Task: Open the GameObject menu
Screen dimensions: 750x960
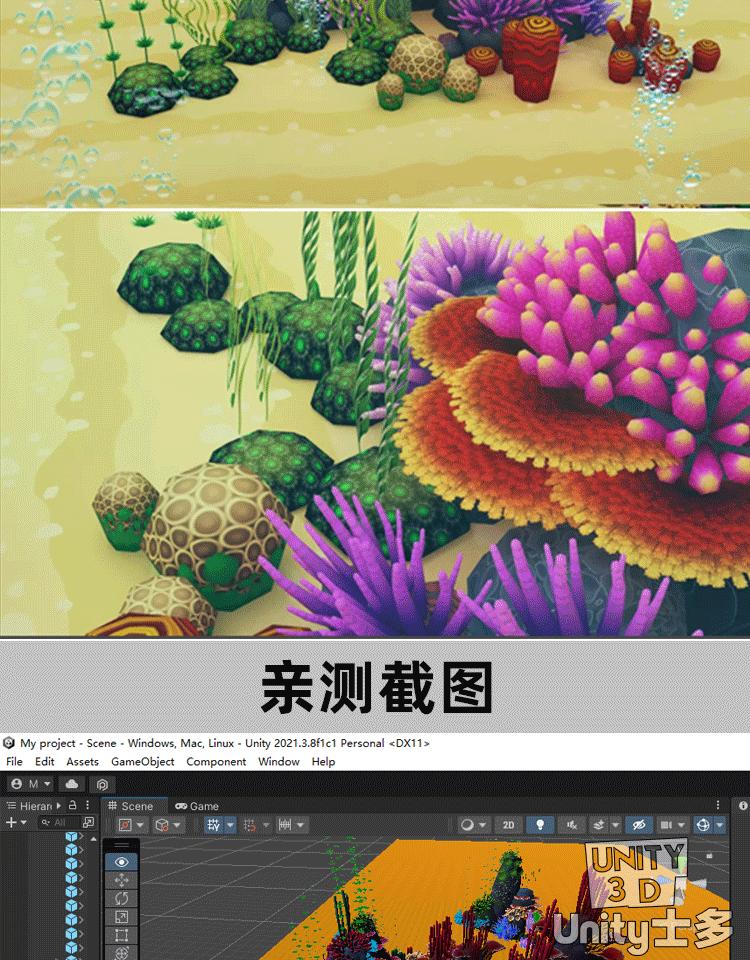Action: pos(142,762)
